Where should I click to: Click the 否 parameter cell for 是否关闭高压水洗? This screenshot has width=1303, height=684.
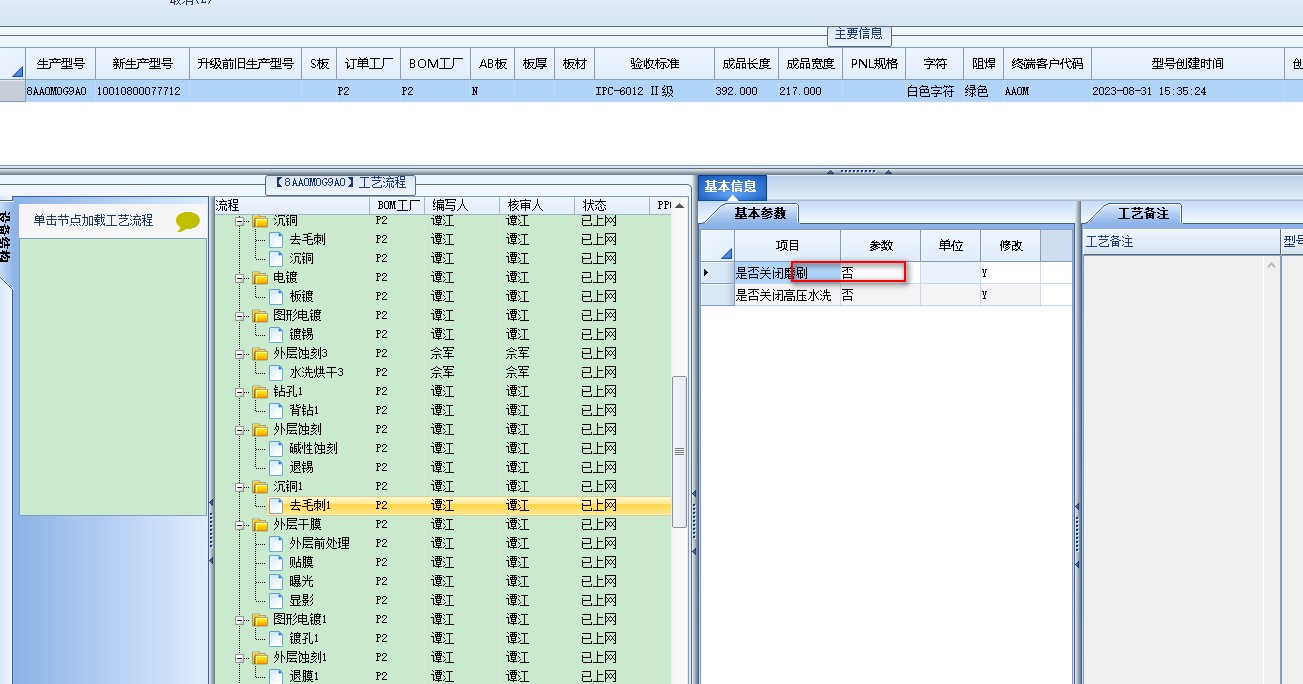point(880,295)
